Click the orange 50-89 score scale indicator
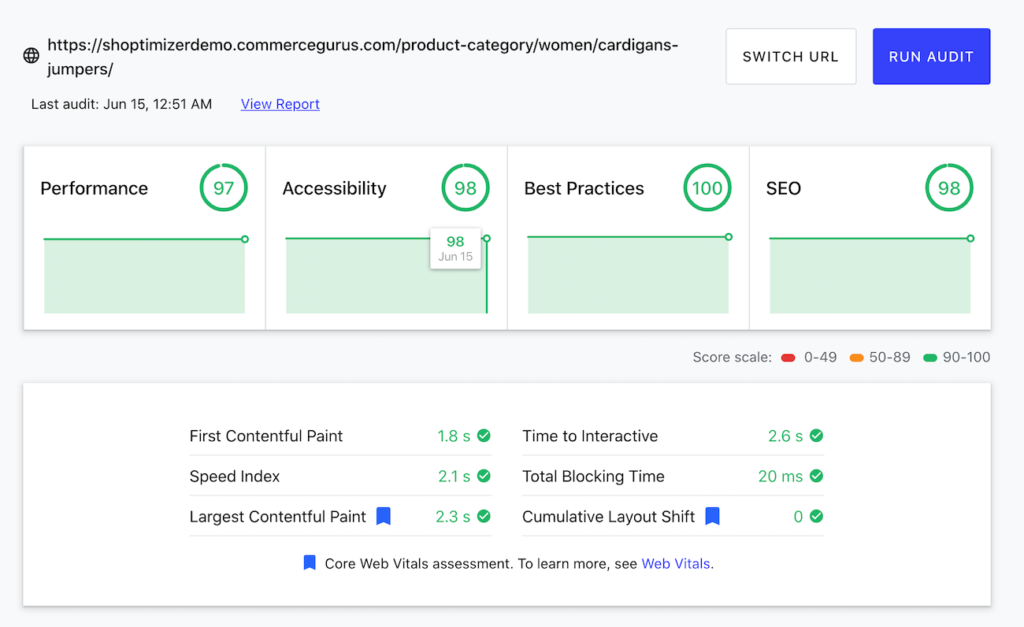Image resolution: width=1024 pixels, height=627 pixels. click(x=857, y=357)
